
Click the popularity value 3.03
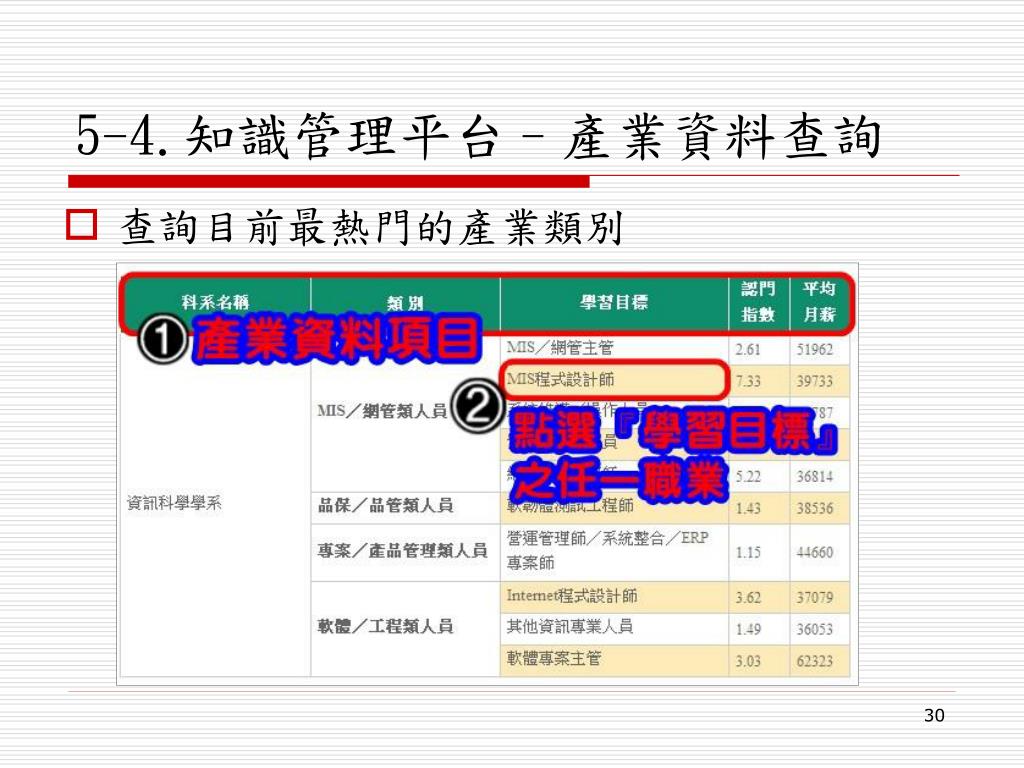point(748,661)
